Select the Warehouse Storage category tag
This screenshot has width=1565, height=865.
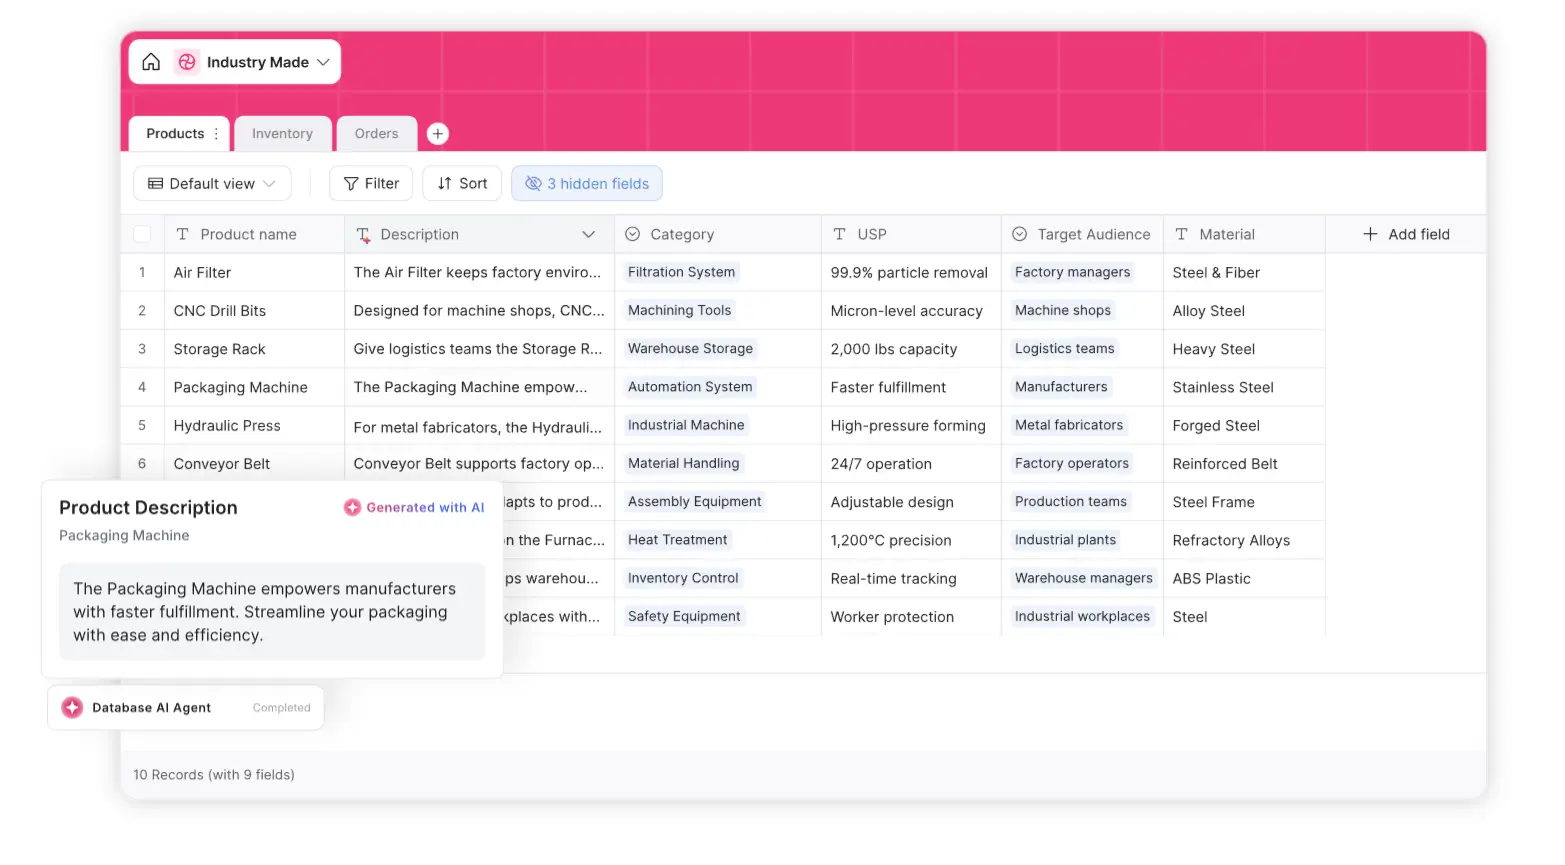pyautogui.click(x=690, y=349)
